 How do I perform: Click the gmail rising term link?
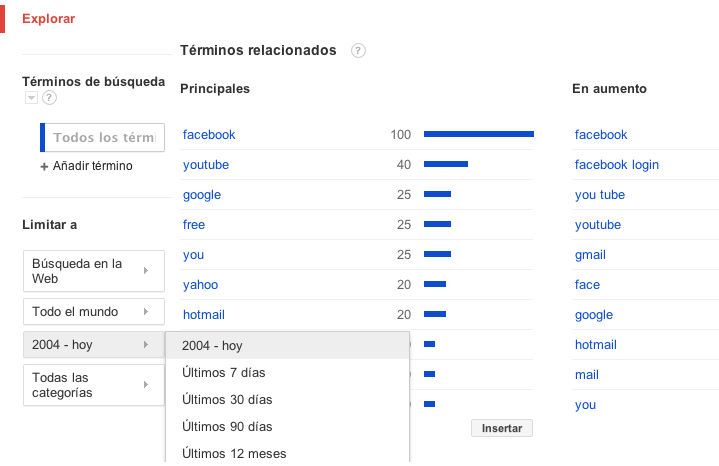(x=590, y=255)
